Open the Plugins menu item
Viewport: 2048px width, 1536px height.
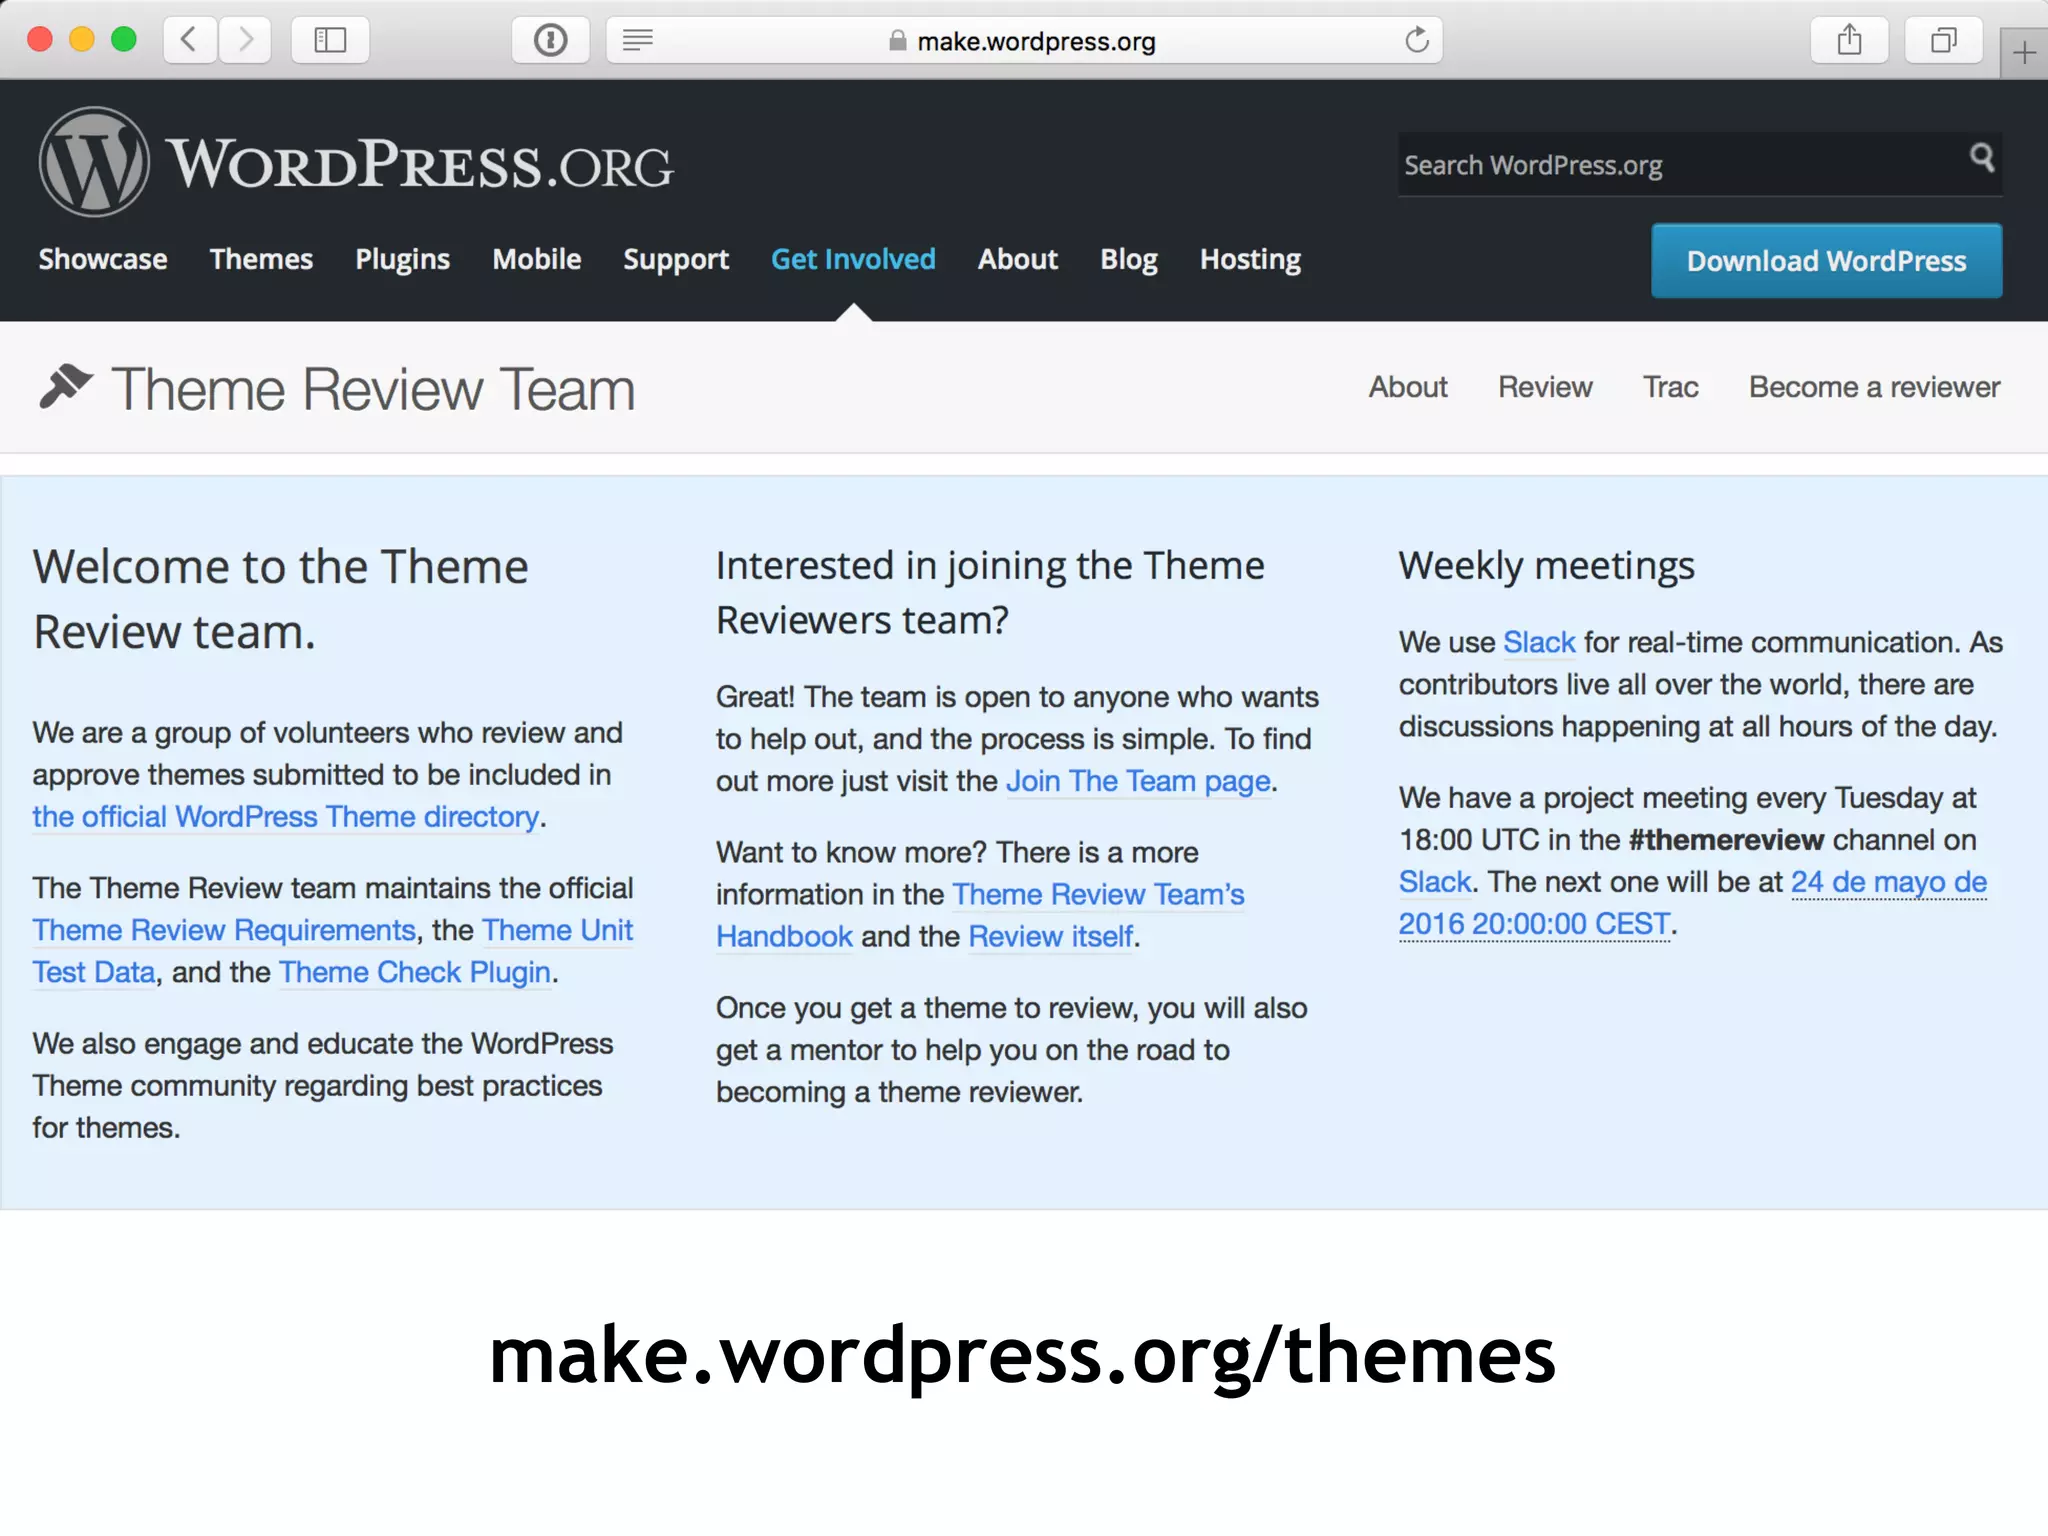pyautogui.click(x=403, y=259)
